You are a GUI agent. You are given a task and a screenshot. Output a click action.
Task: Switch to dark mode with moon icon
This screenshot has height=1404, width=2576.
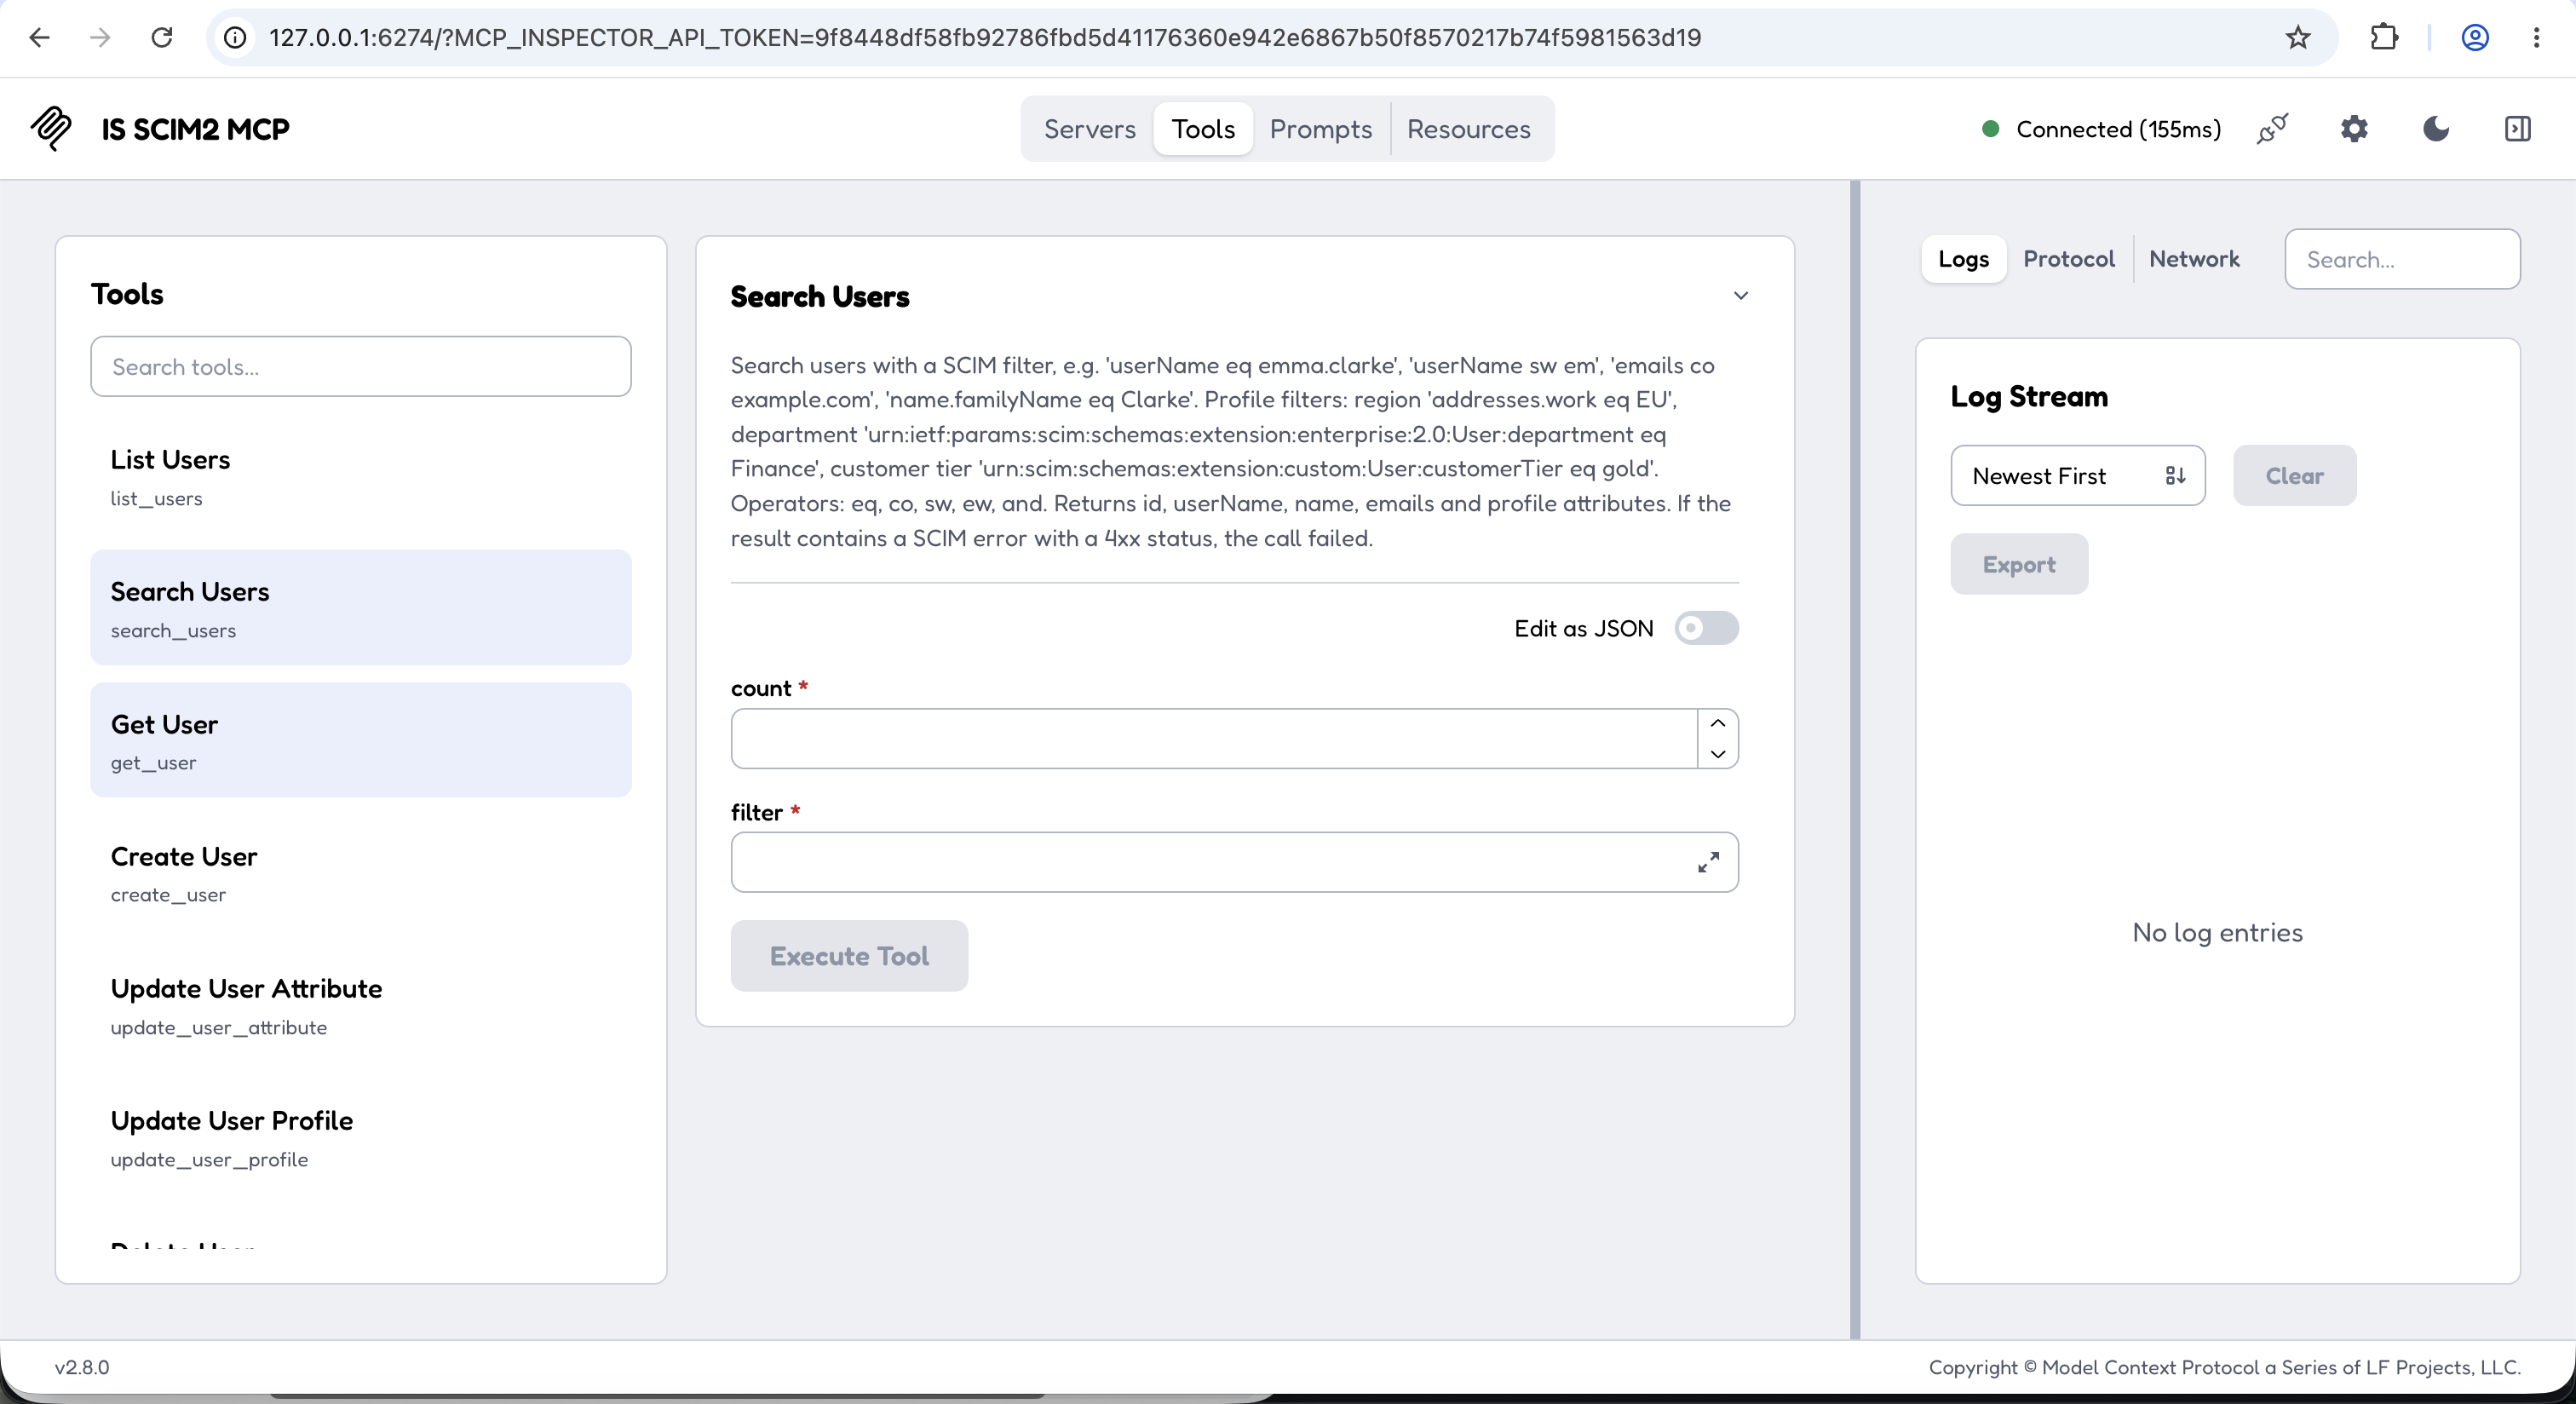(2436, 129)
